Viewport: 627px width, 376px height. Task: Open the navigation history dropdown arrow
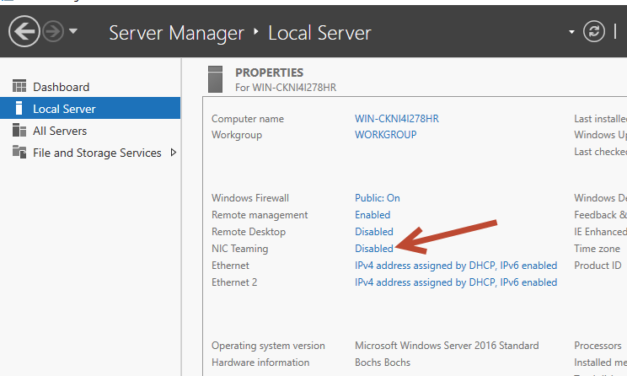pos(73,31)
